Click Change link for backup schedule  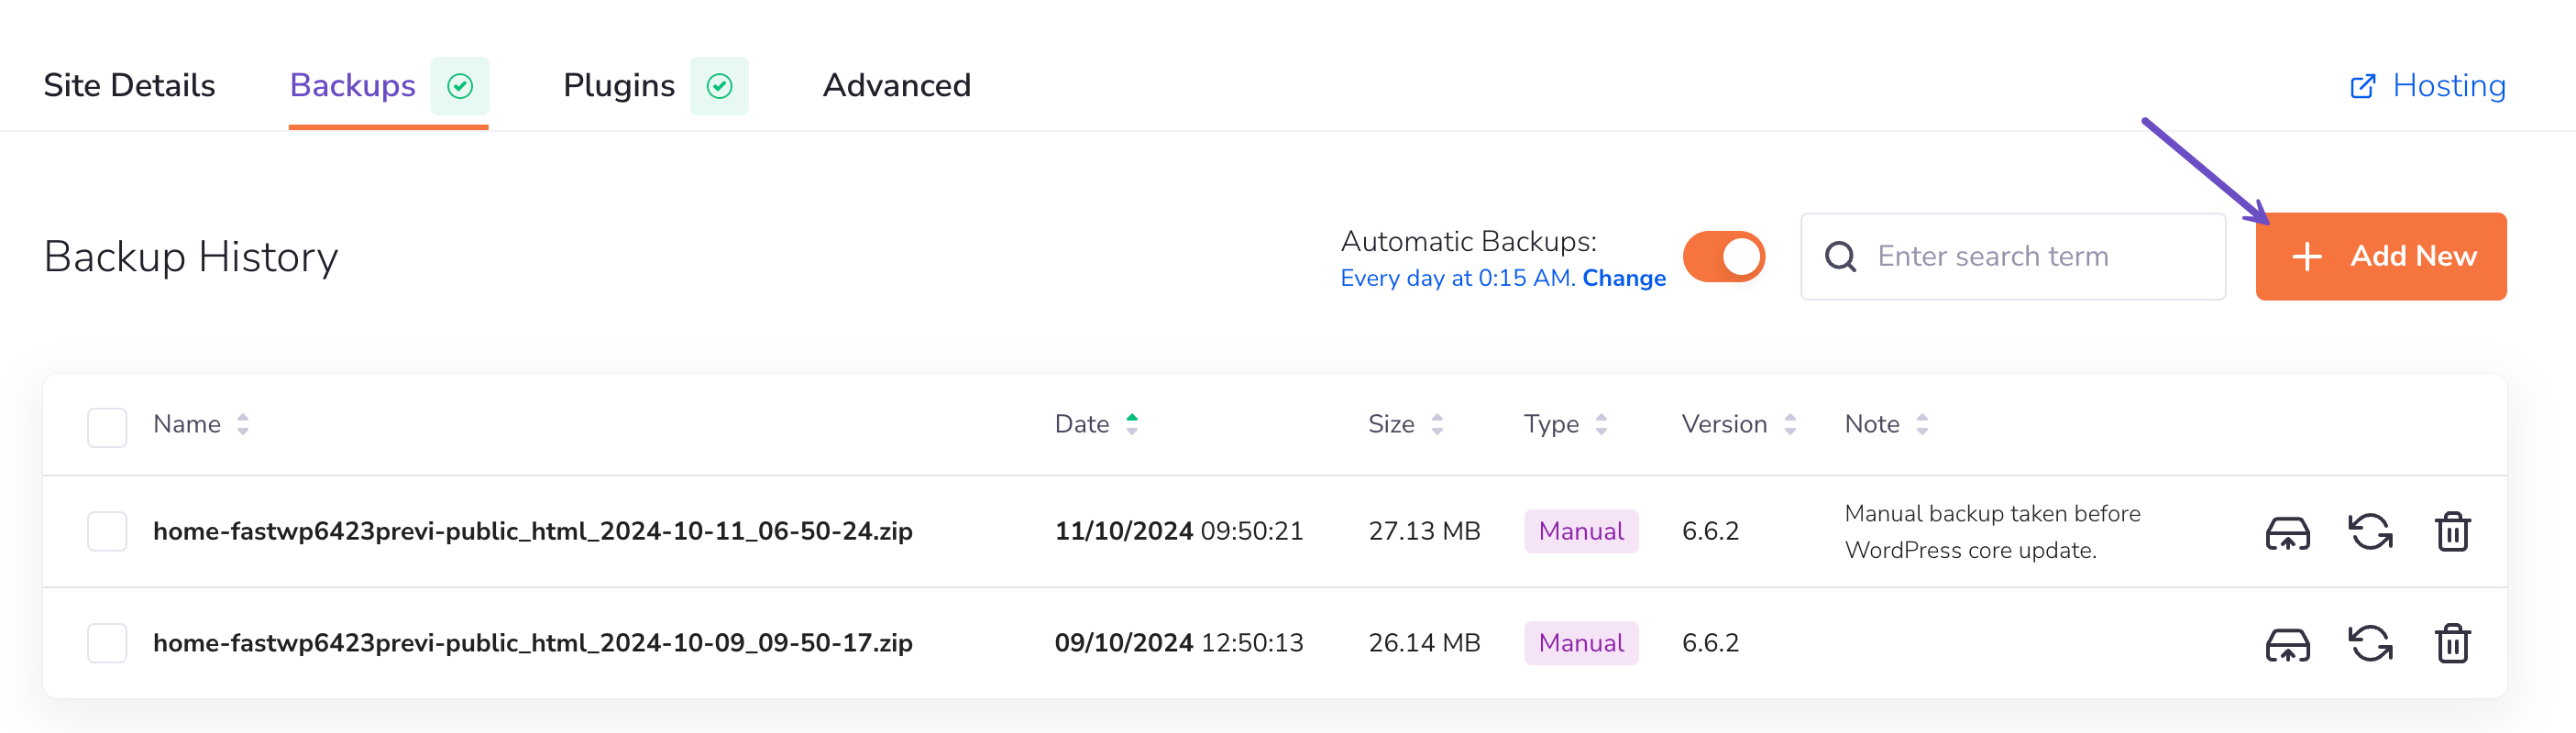(1623, 278)
